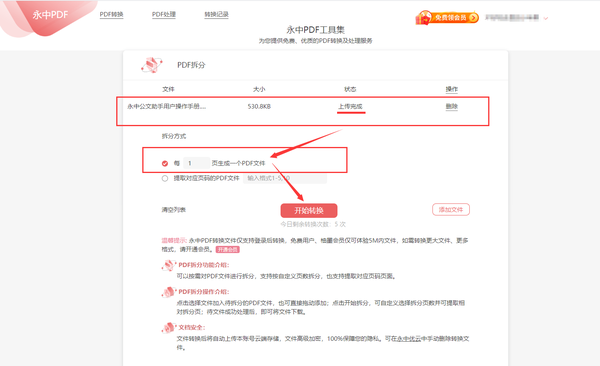This screenshot has height=366, width=600.
Task: Click the 文件 column header
Action: (168, 89)
